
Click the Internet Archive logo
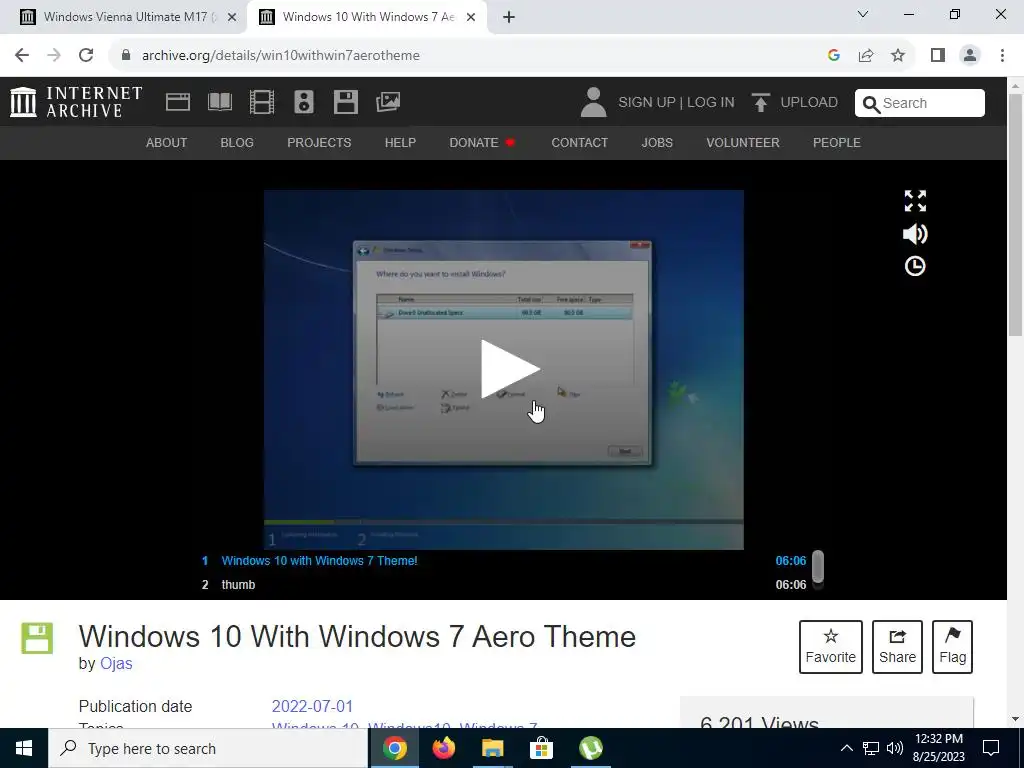pyautogui.click(x=76, y=103)
